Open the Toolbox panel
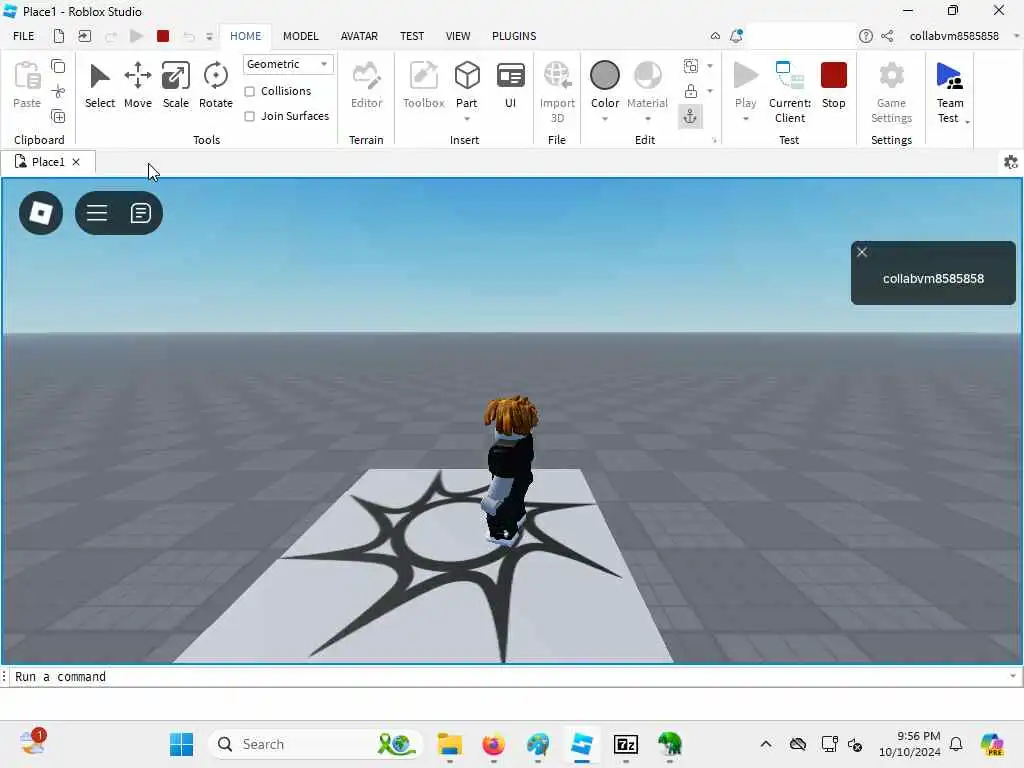 [423, 85]
